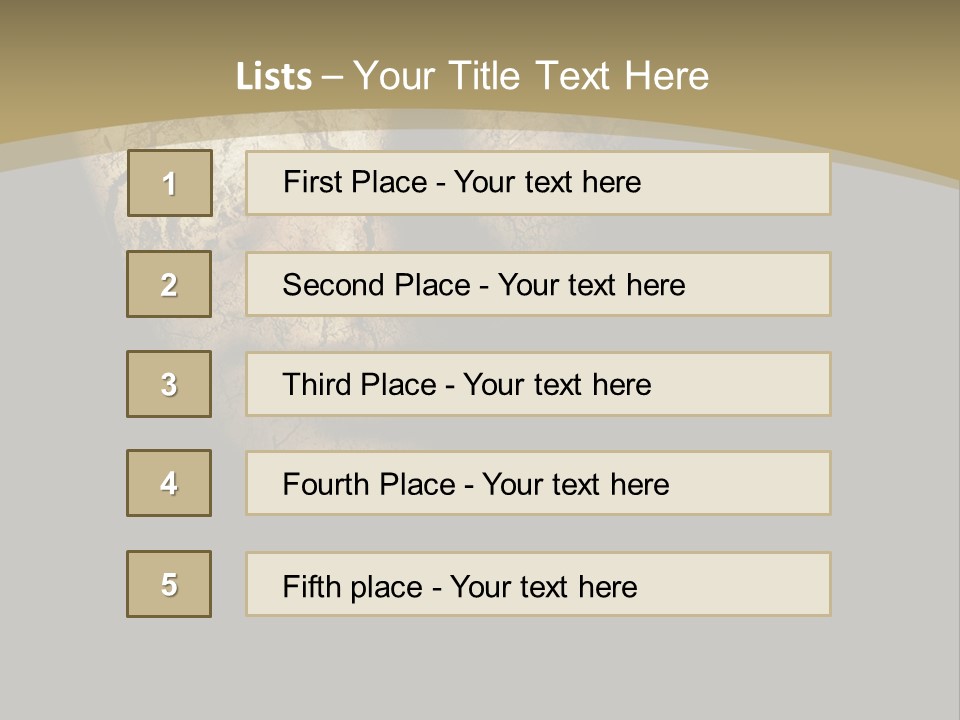The width and height of the screenshot is (960, 720).
Task: Click the empty right end of Fifth place box
Action: point(760,586)
